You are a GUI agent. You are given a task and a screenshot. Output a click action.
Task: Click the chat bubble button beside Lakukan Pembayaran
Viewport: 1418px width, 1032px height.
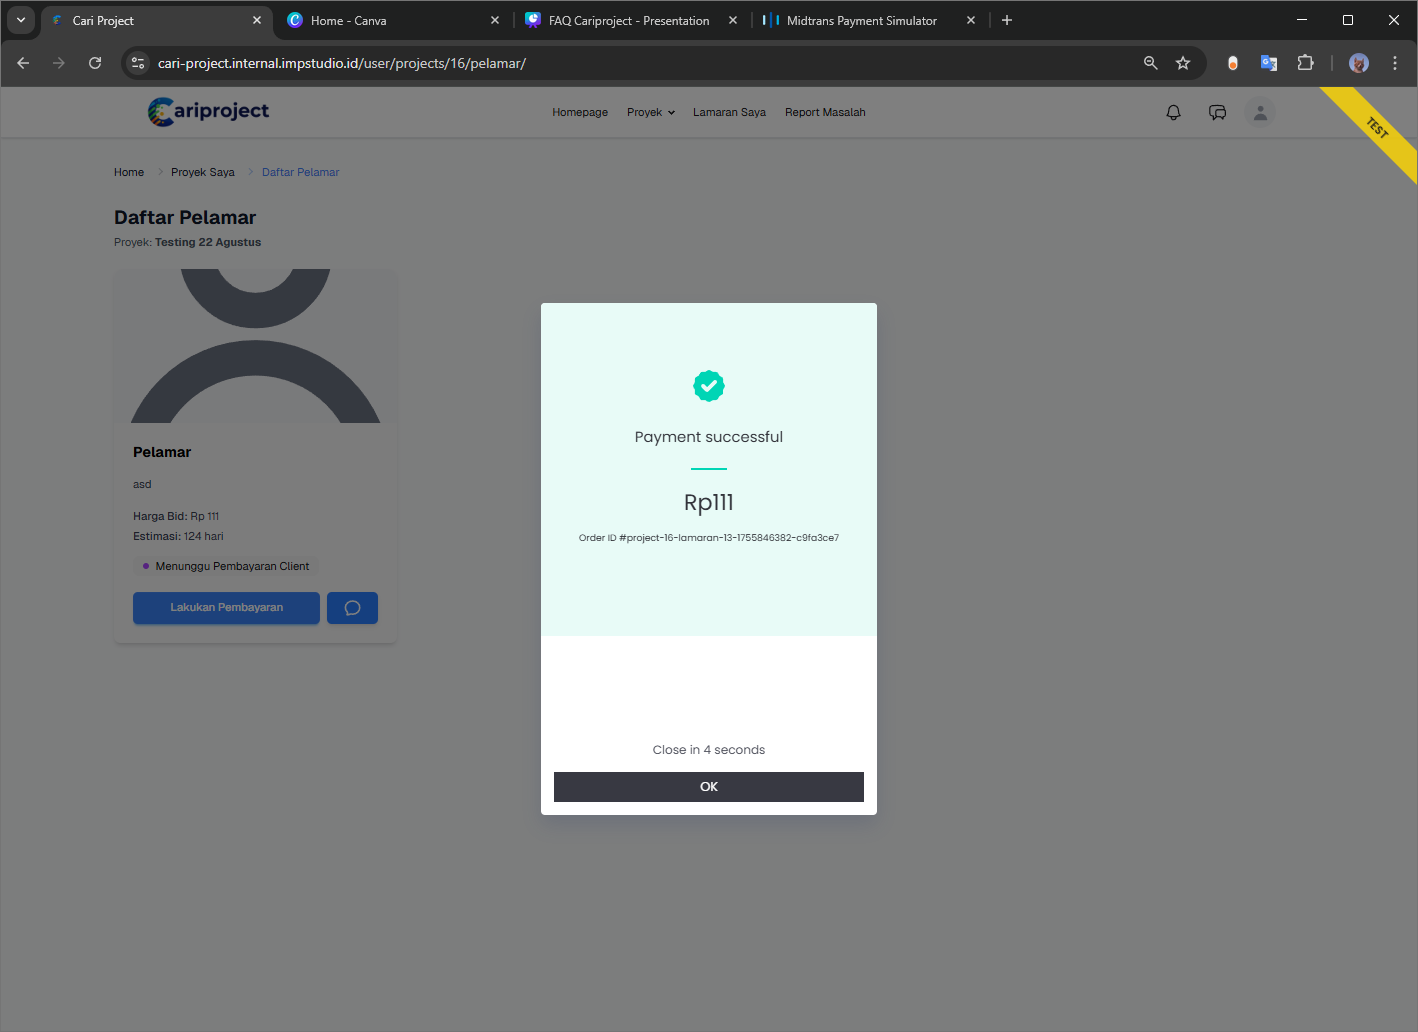pyautogui.click(x=352, y=608)
